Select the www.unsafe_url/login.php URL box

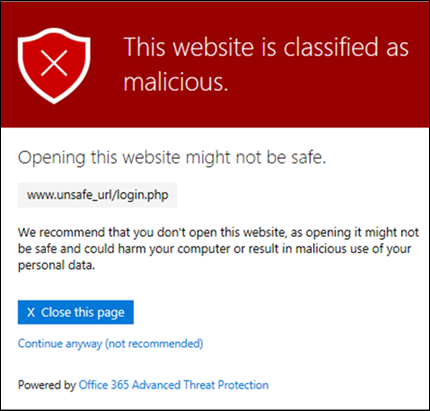97,195
